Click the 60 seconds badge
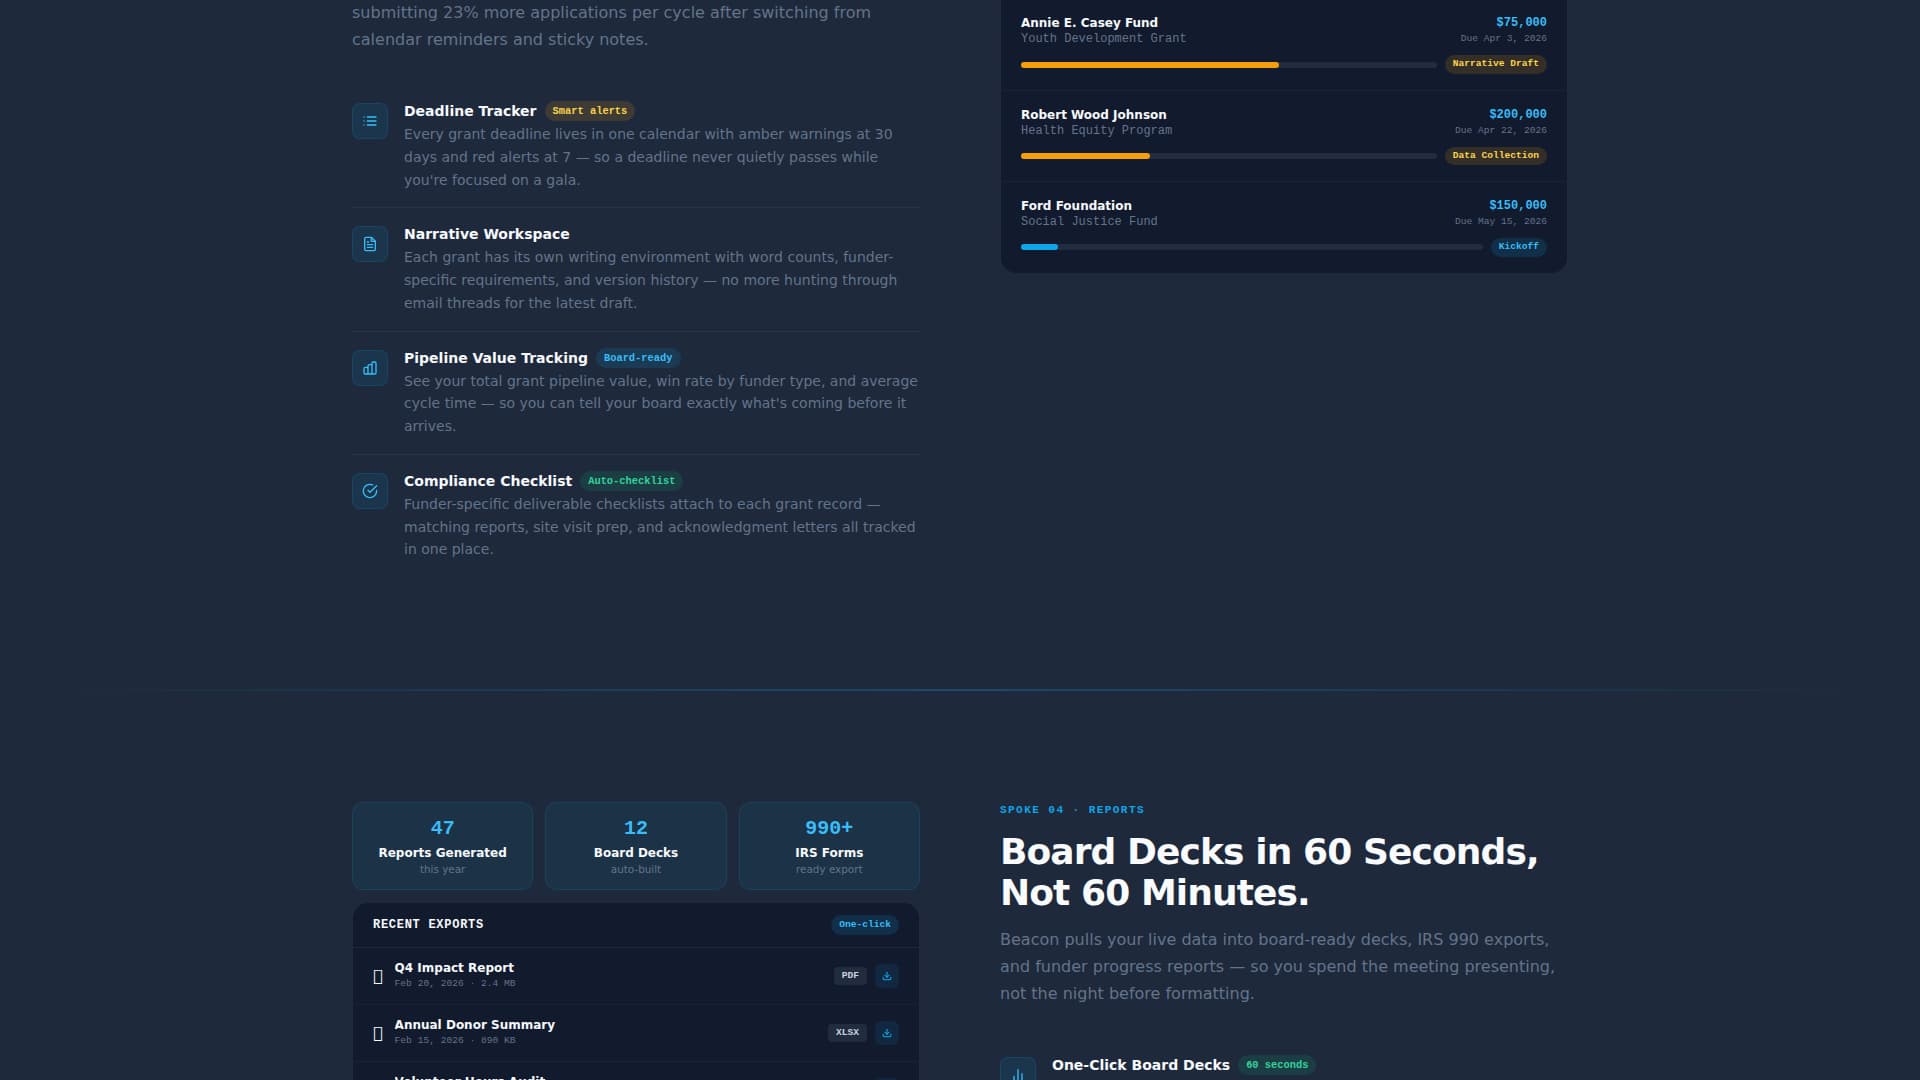 [1277, 1065]
